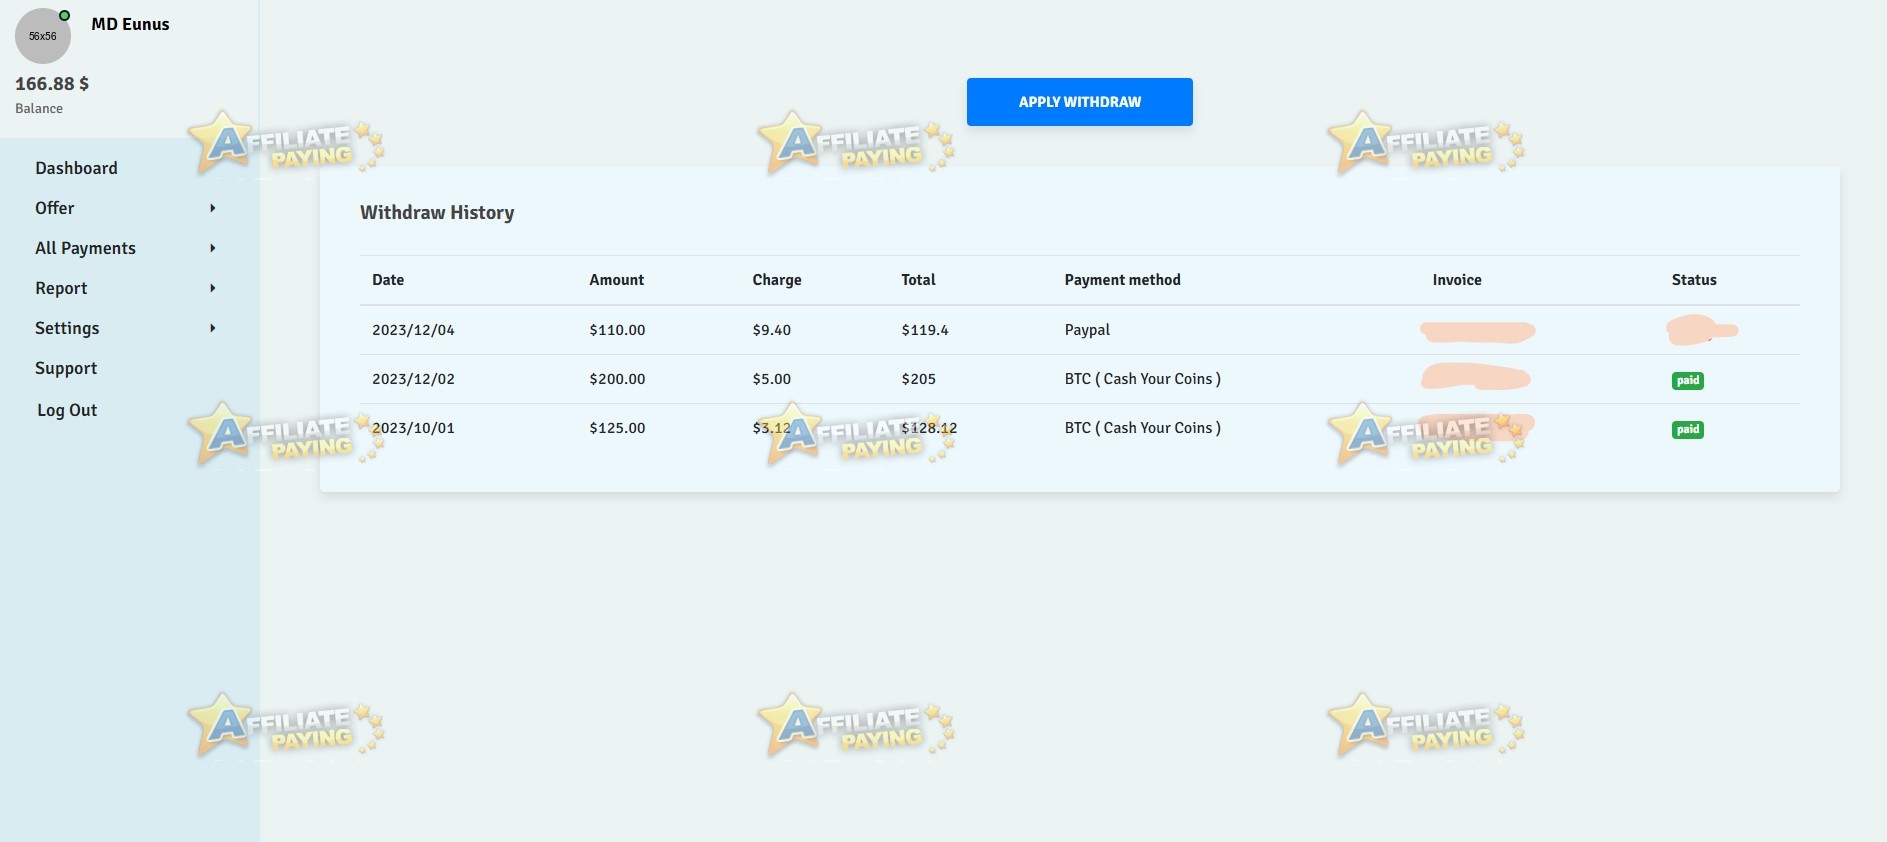Image resolution: width=1887 pixels, height=842 pixels.
Task: Log Out from the sidebar
Action: (x=67, y=410)
